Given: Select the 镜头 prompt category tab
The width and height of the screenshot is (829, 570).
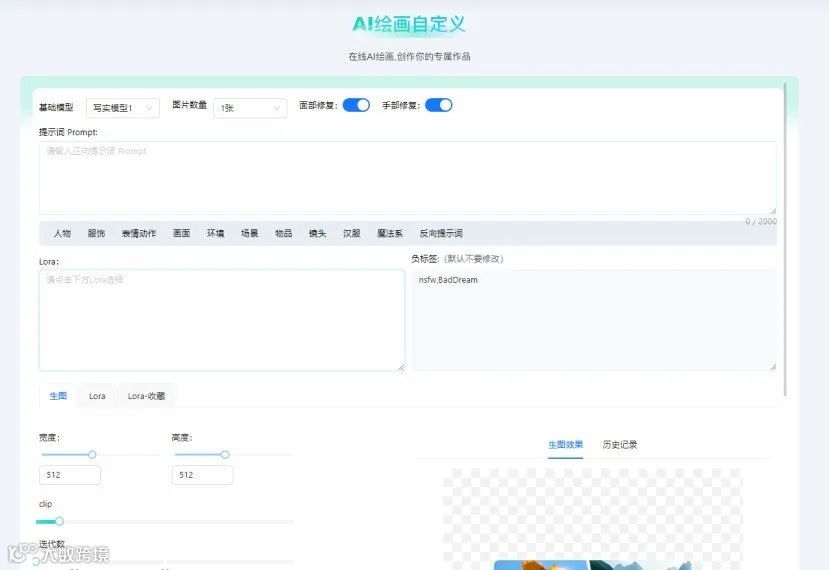Looking at the screenshot, I should (x=317, y=233).
